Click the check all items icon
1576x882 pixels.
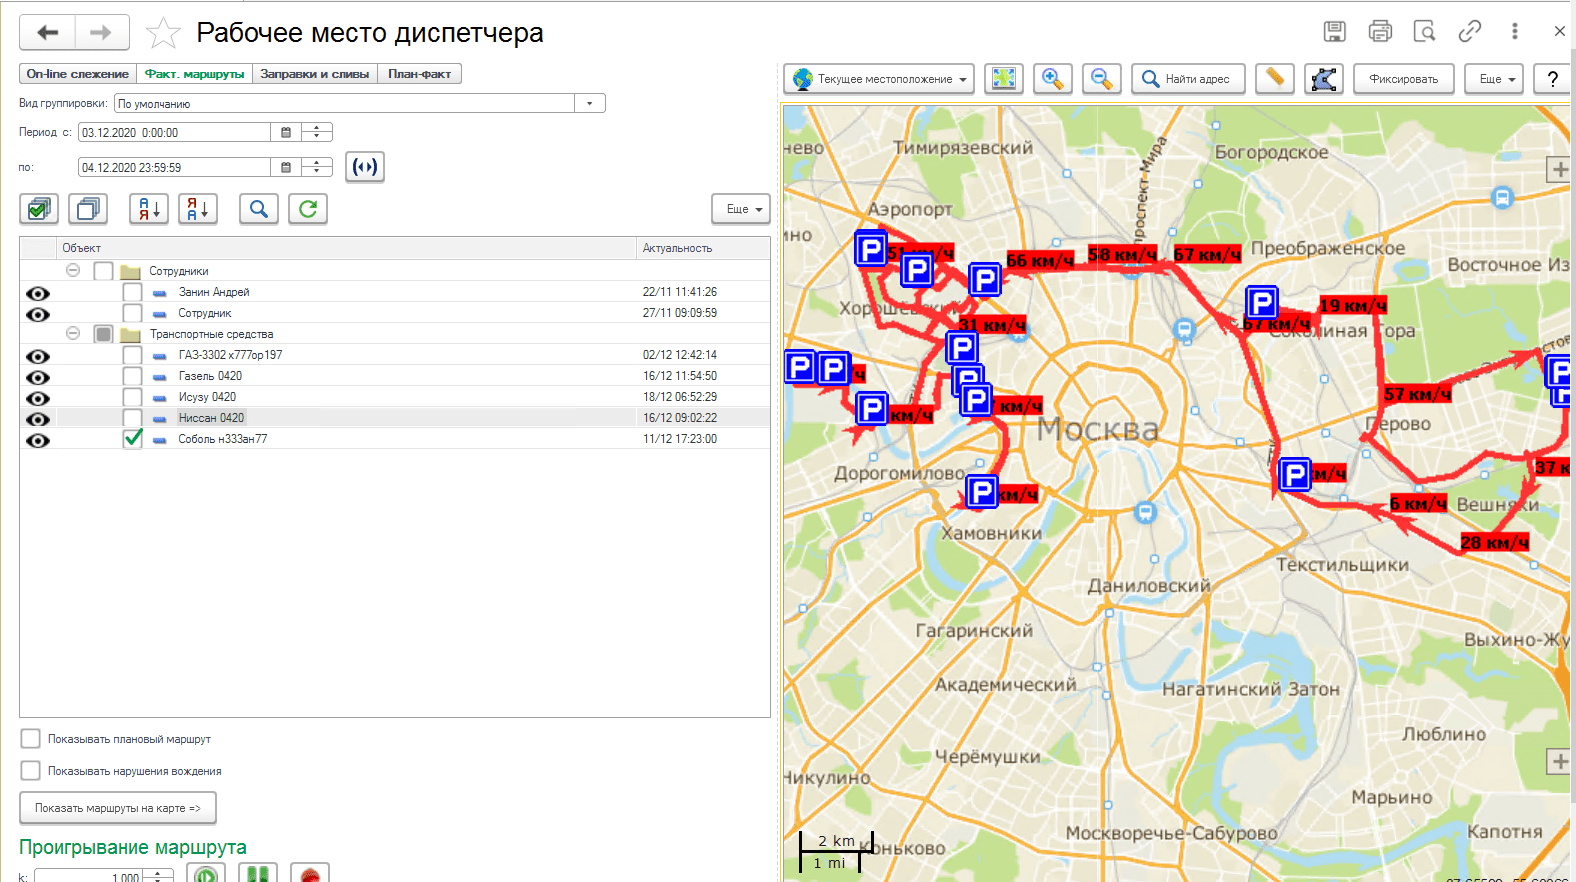(x=39, y=209)
